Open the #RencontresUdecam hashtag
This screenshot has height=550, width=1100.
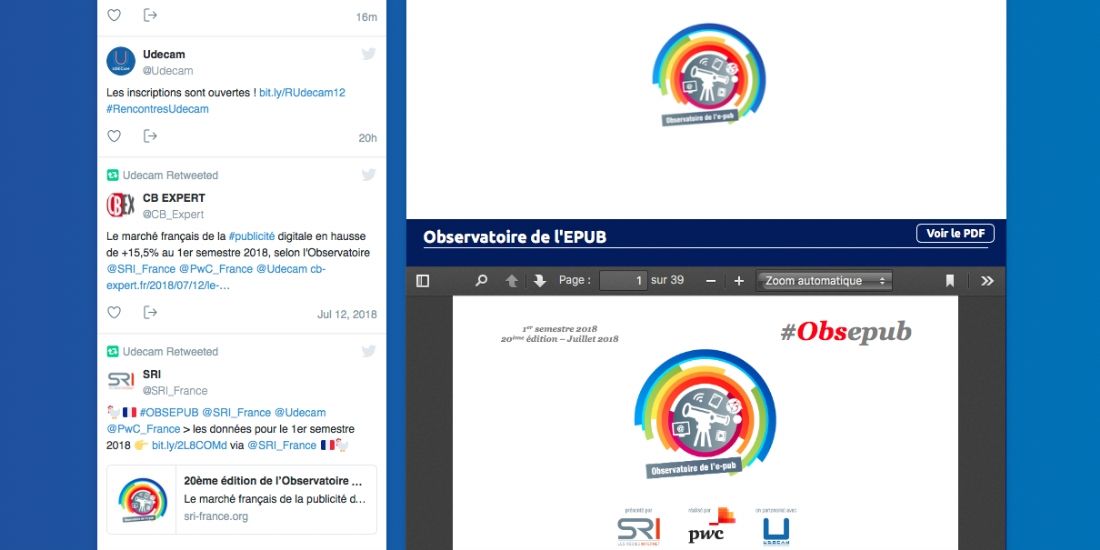tap(157, 109)
